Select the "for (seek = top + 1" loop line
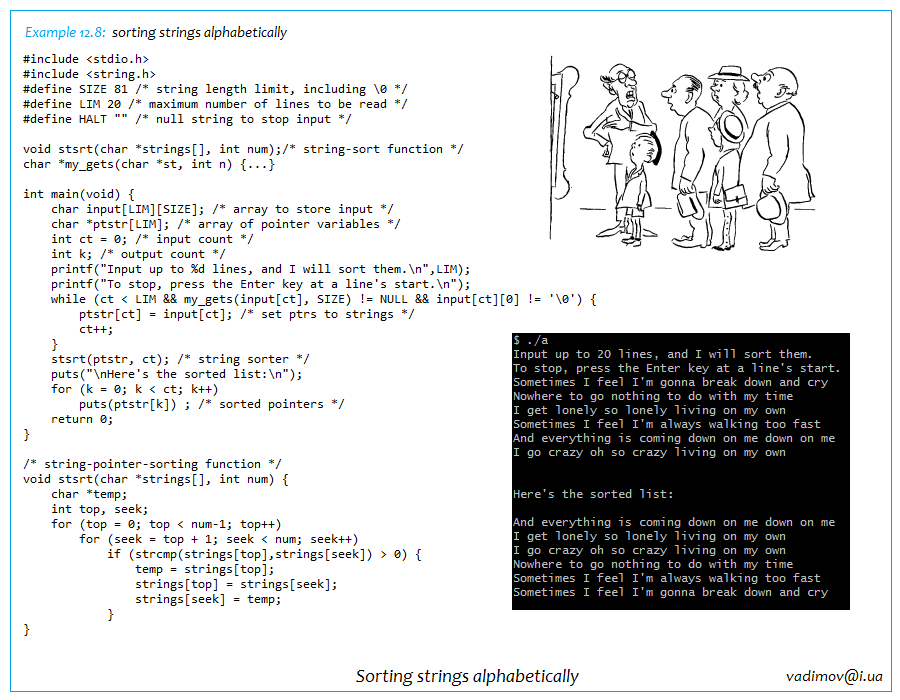The height and width of the screenshot is (700, 900). 219,539
